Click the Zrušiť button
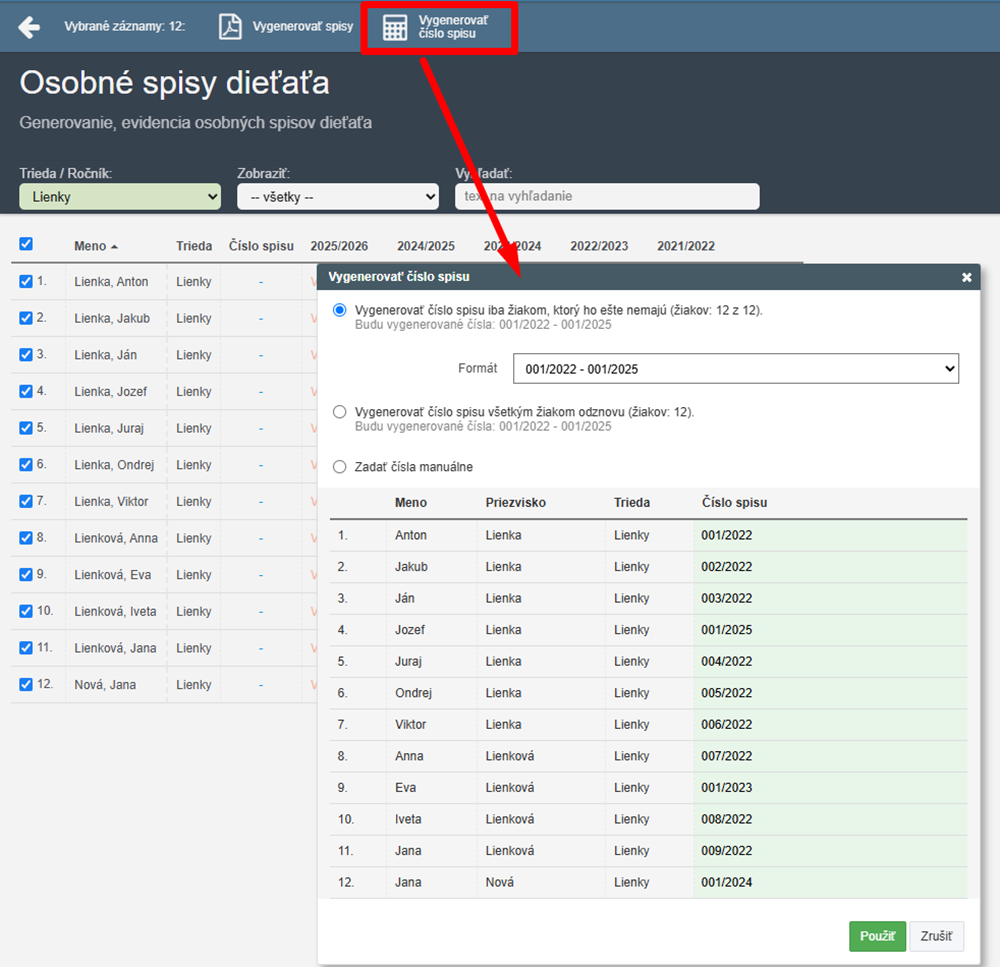The width and height of the screenshot is (1000, 967). click(936, 936)
